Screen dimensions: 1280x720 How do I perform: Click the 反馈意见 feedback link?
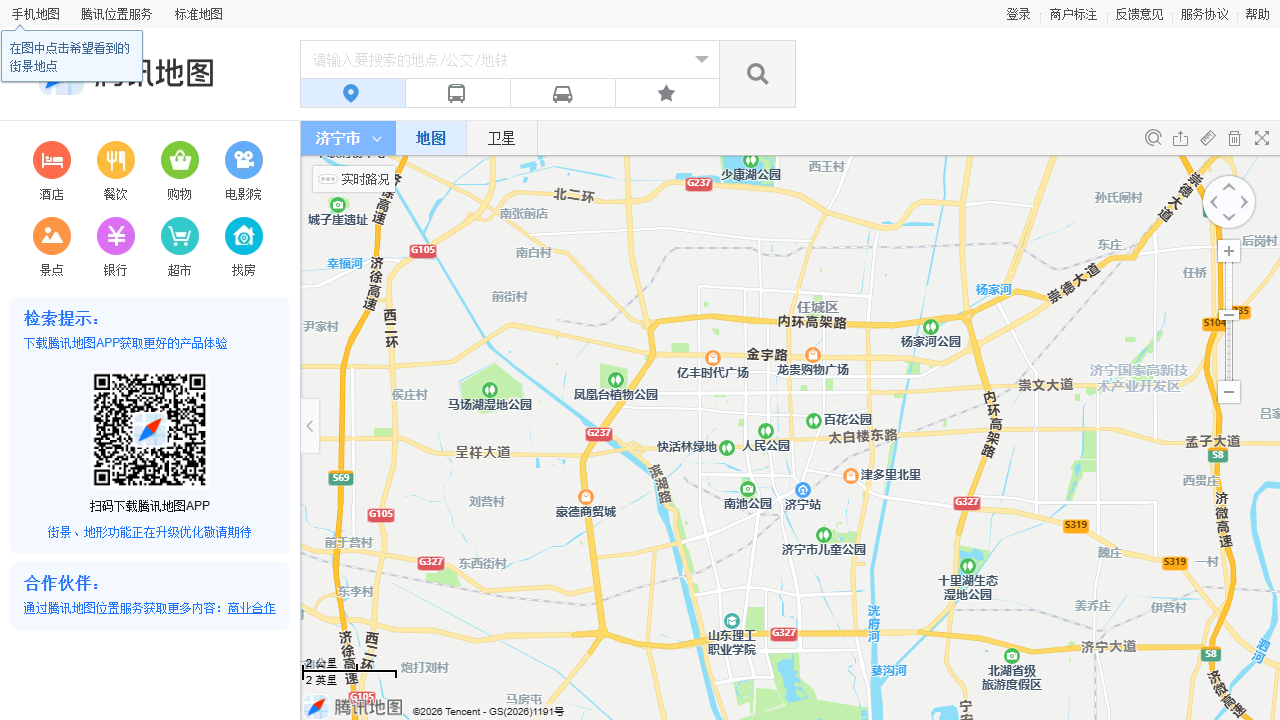click(x=1139, y=14)
